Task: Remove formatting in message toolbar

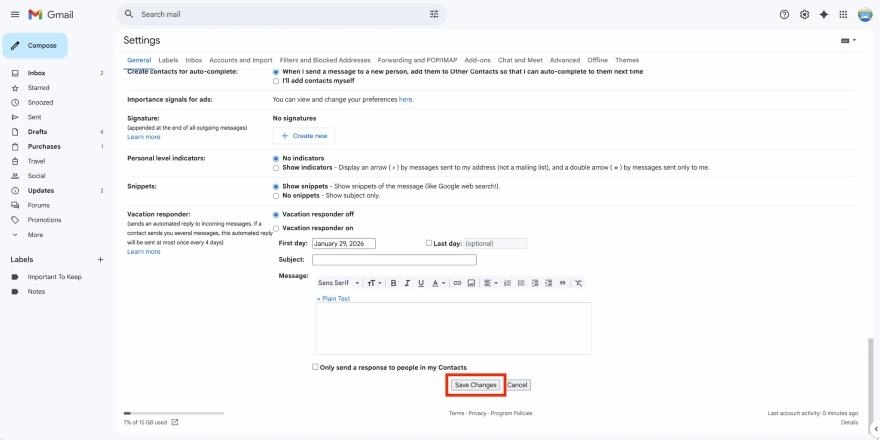Action: pos(579,283)
